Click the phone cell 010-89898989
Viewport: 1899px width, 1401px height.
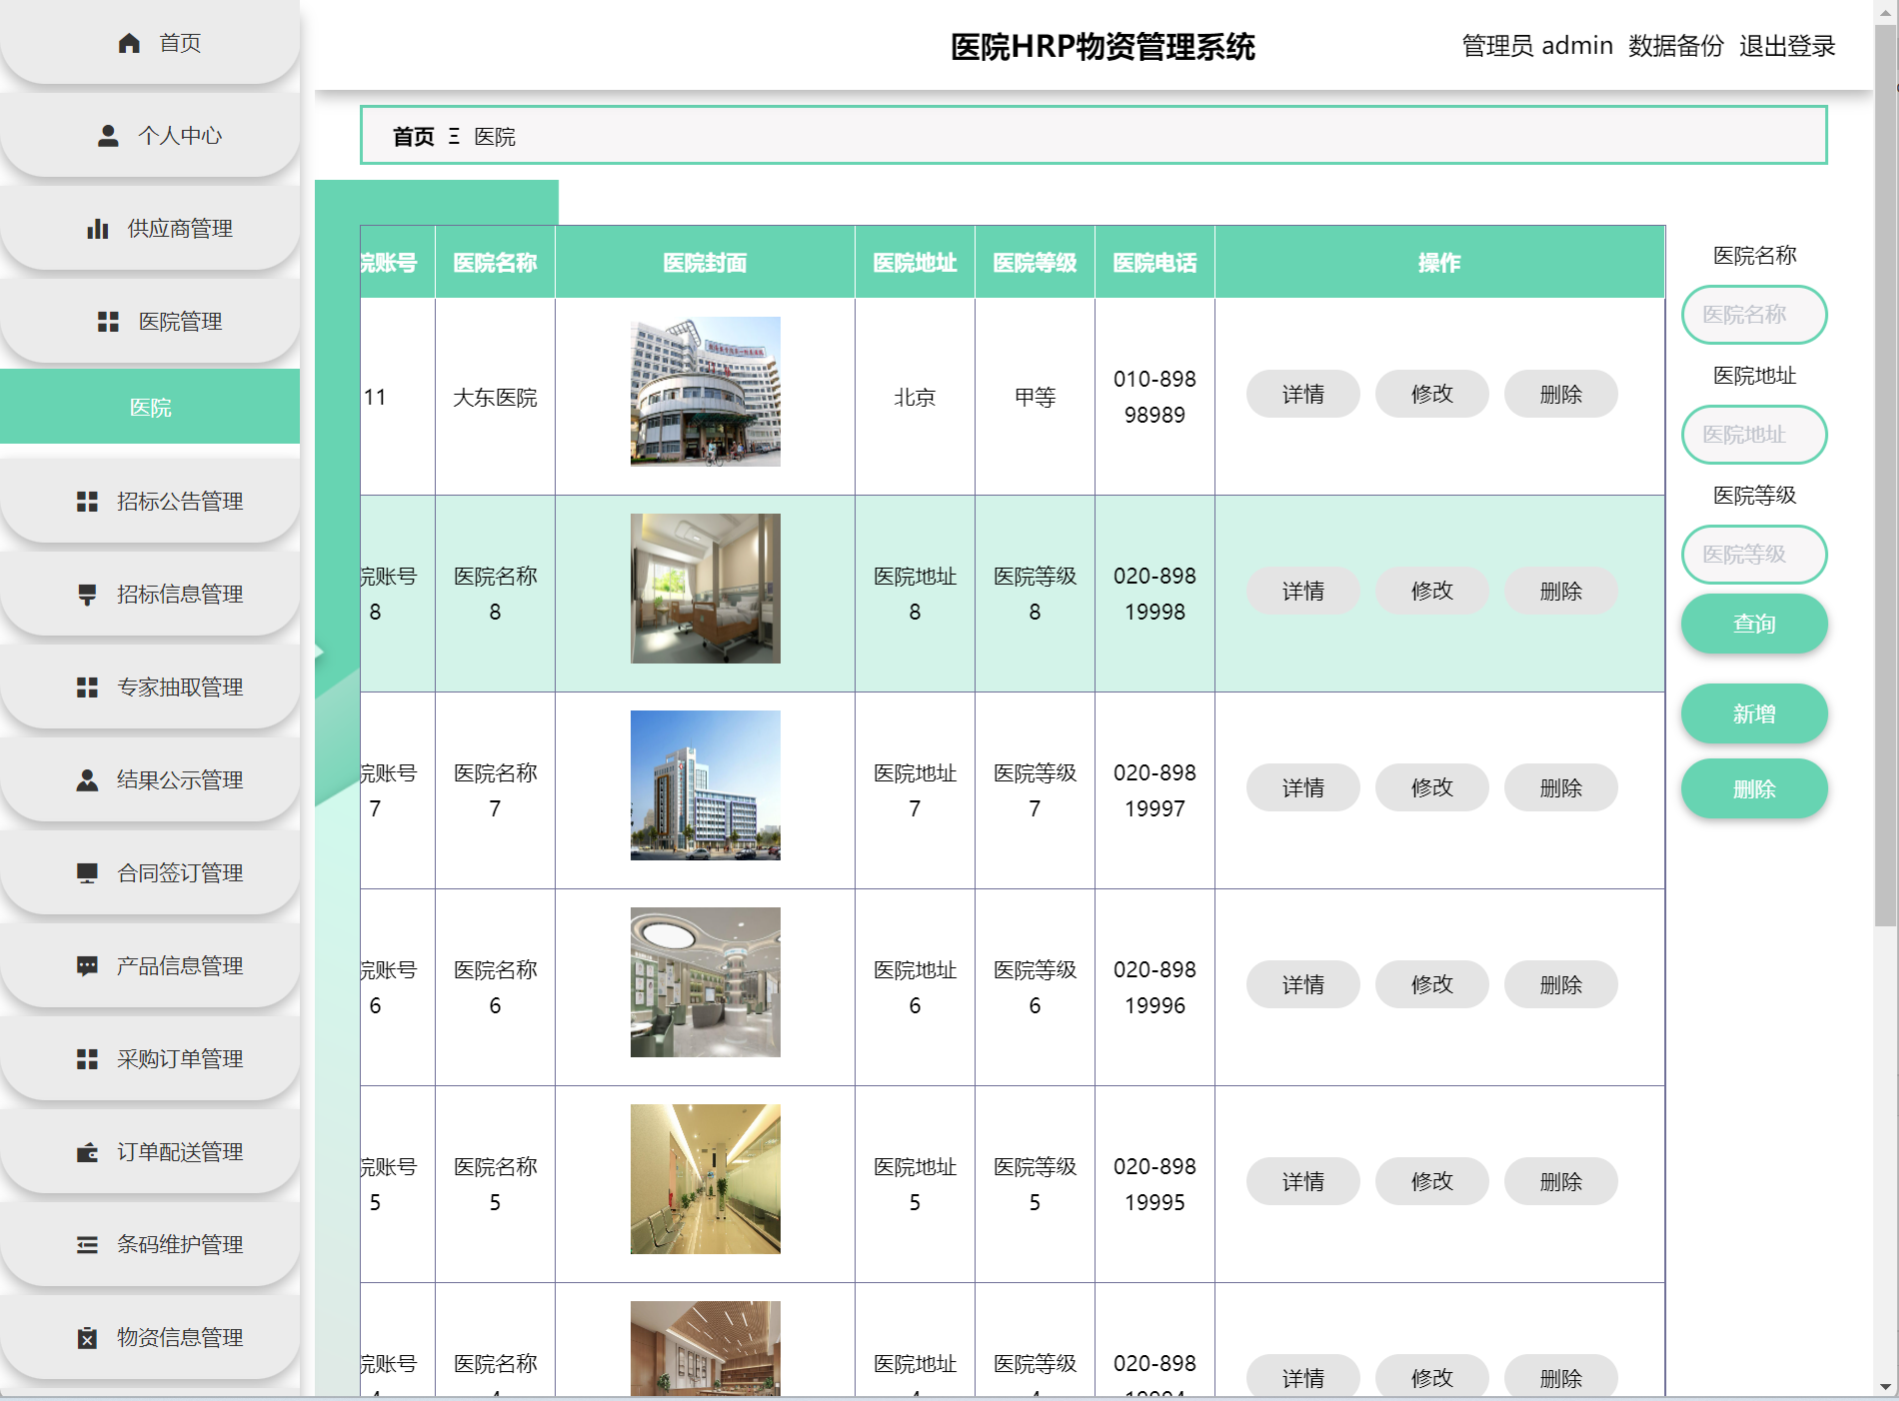(x=1155, y=397)
